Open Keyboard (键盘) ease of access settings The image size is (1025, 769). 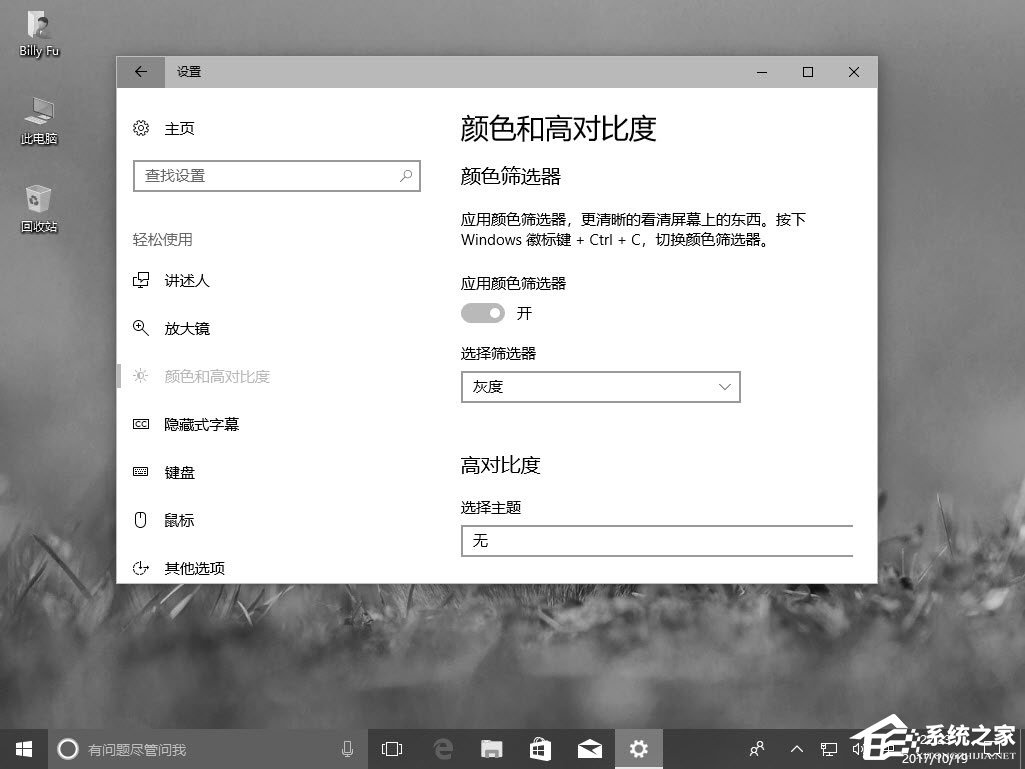[x=178, y=472]
